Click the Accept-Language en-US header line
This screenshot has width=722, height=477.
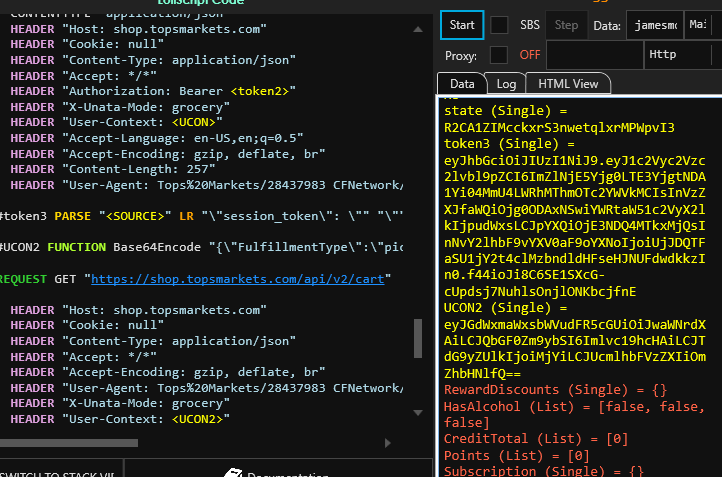157,138
